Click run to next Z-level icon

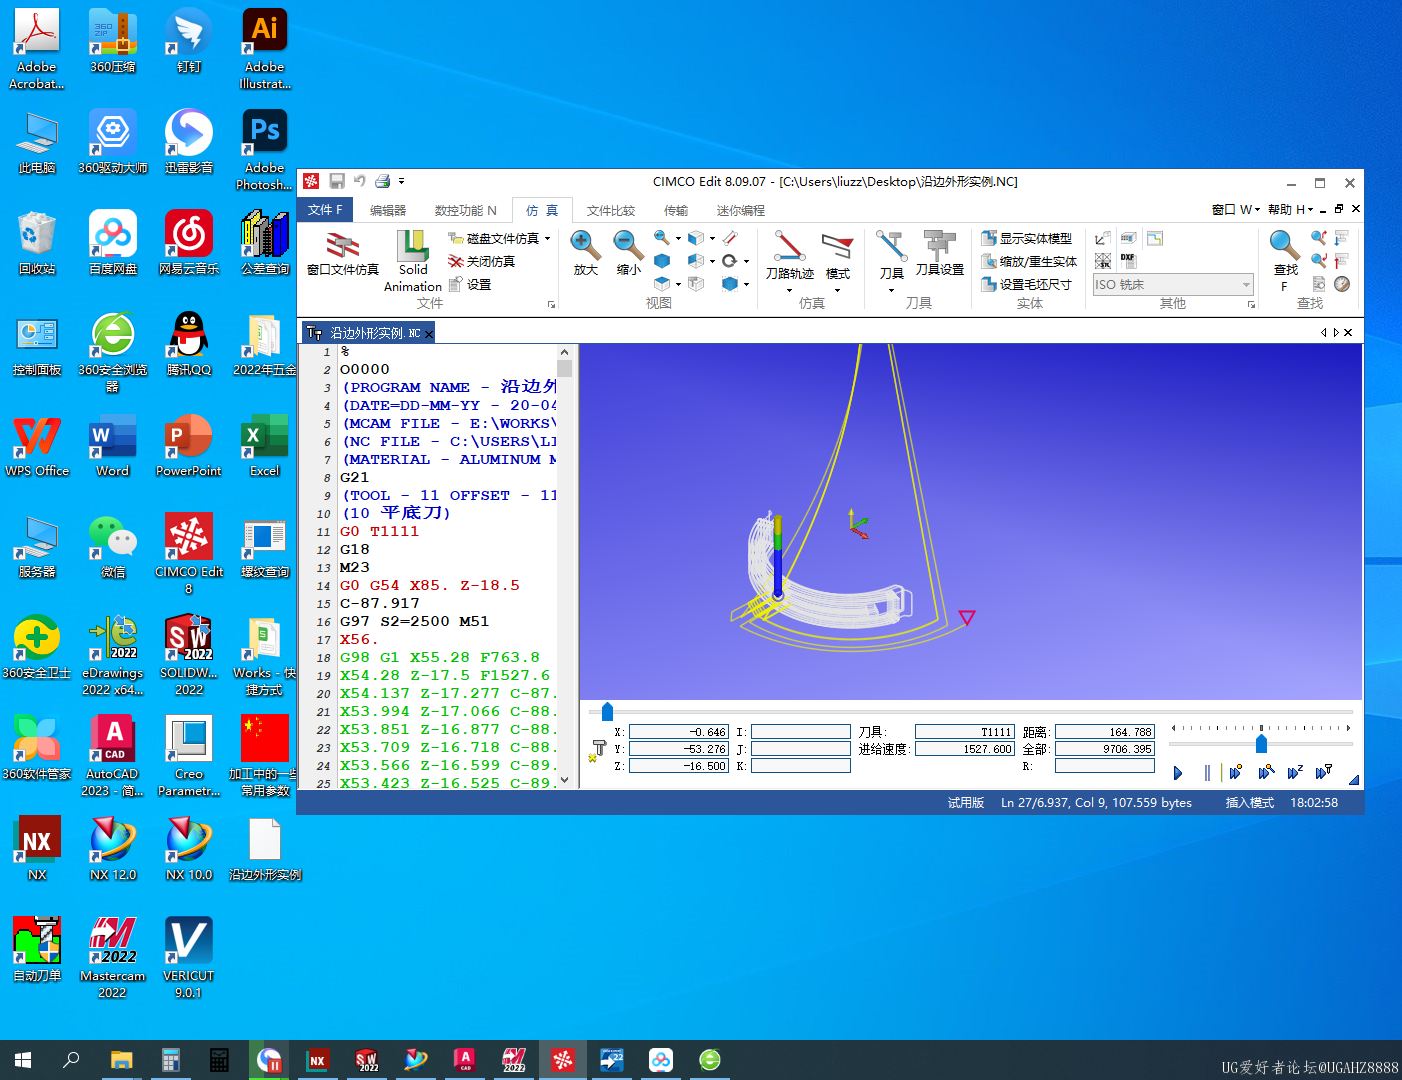pyautogui.click(x=1295, y=772)
